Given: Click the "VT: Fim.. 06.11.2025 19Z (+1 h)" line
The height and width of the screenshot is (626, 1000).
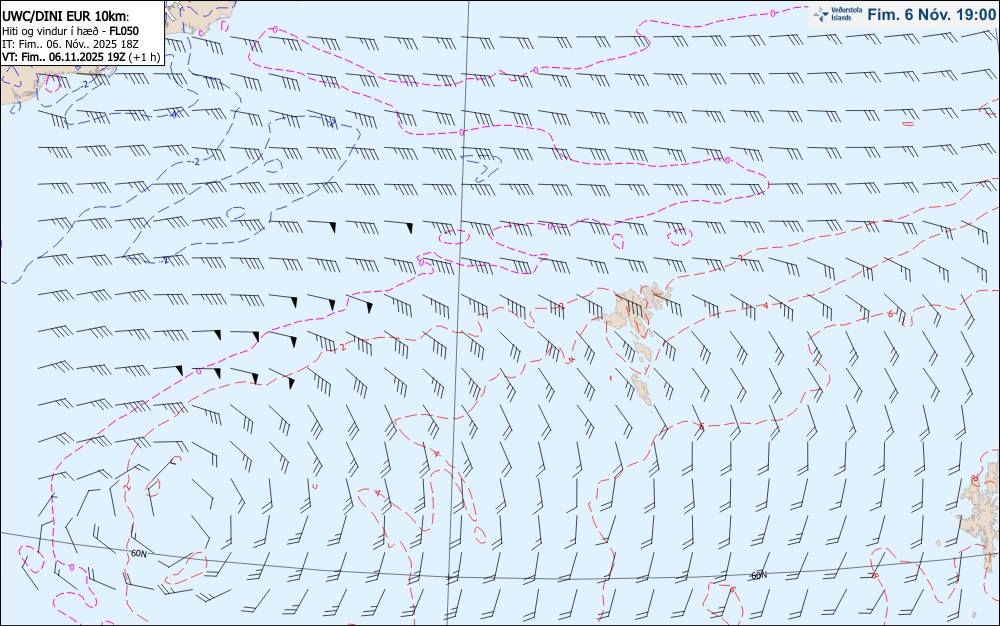Looking at the screenshot, I should tap(81, 57).
